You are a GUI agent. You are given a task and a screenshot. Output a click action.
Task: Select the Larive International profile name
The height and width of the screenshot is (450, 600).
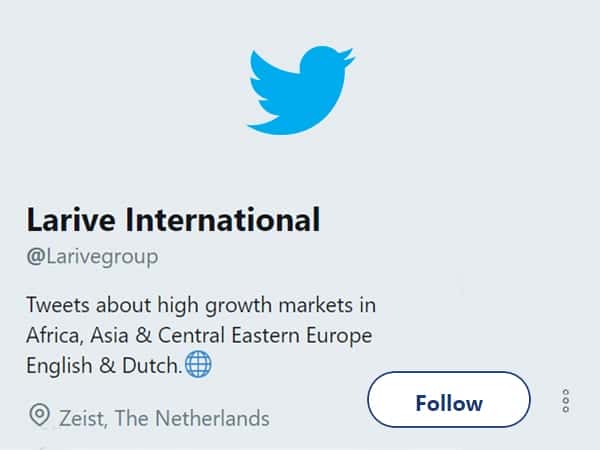[173, 219]
